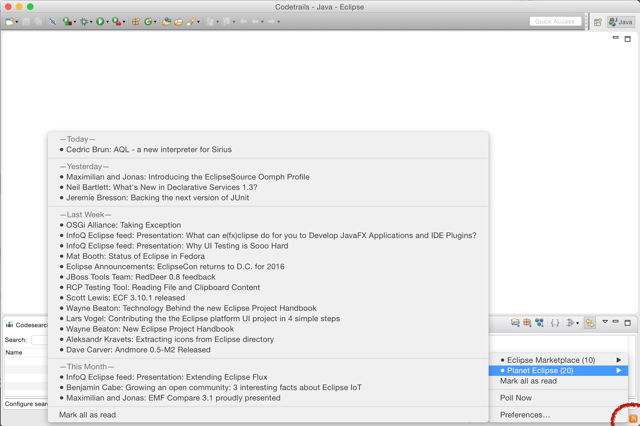Click the Debug bug icon
The image size is (640, 426).
point(84,22)
